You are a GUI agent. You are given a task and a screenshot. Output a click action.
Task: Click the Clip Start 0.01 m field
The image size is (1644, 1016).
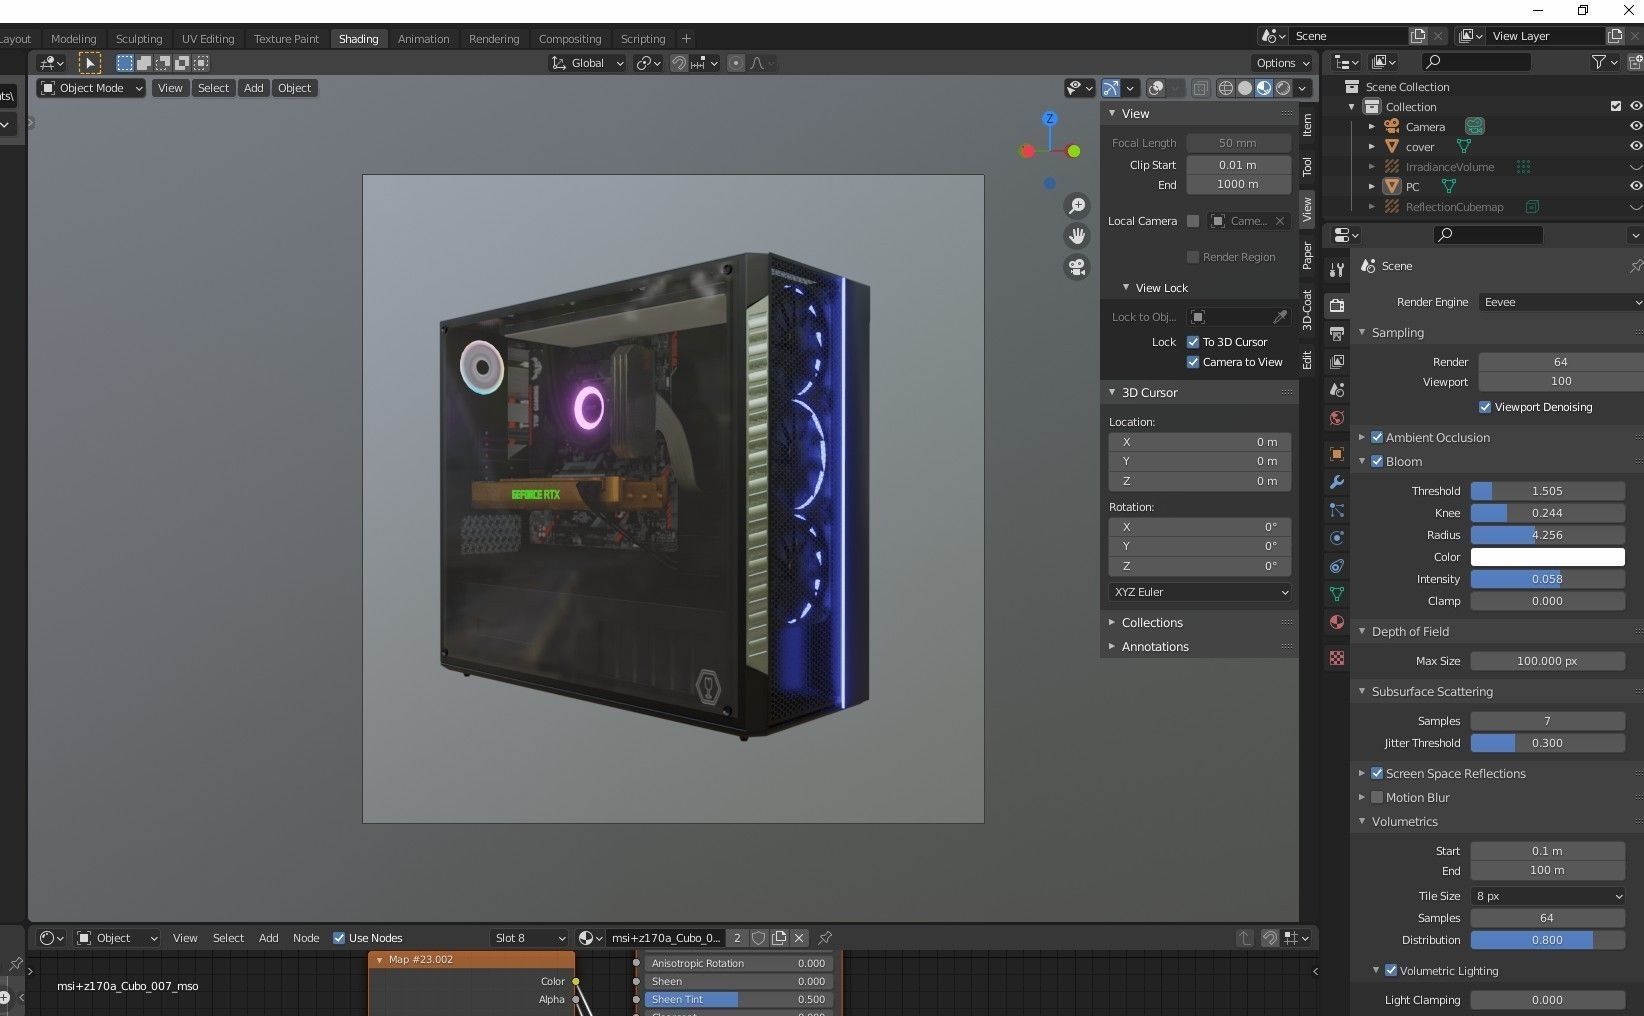pos(1238,165)
